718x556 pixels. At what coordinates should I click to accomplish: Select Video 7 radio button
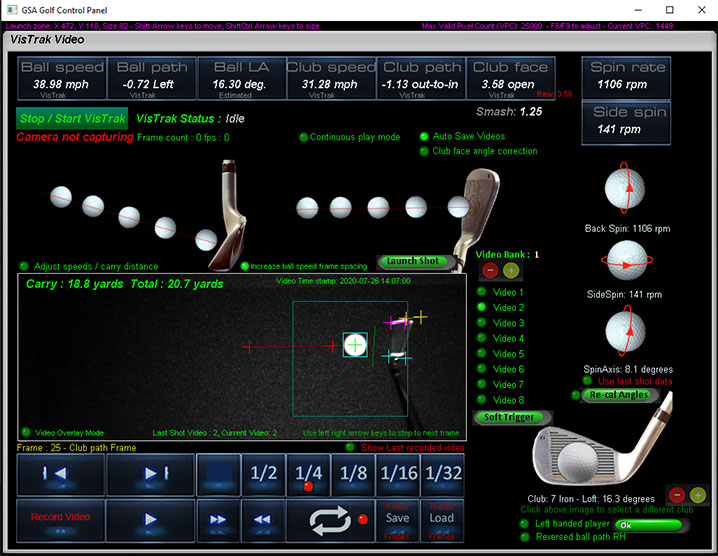pos(481,384)
